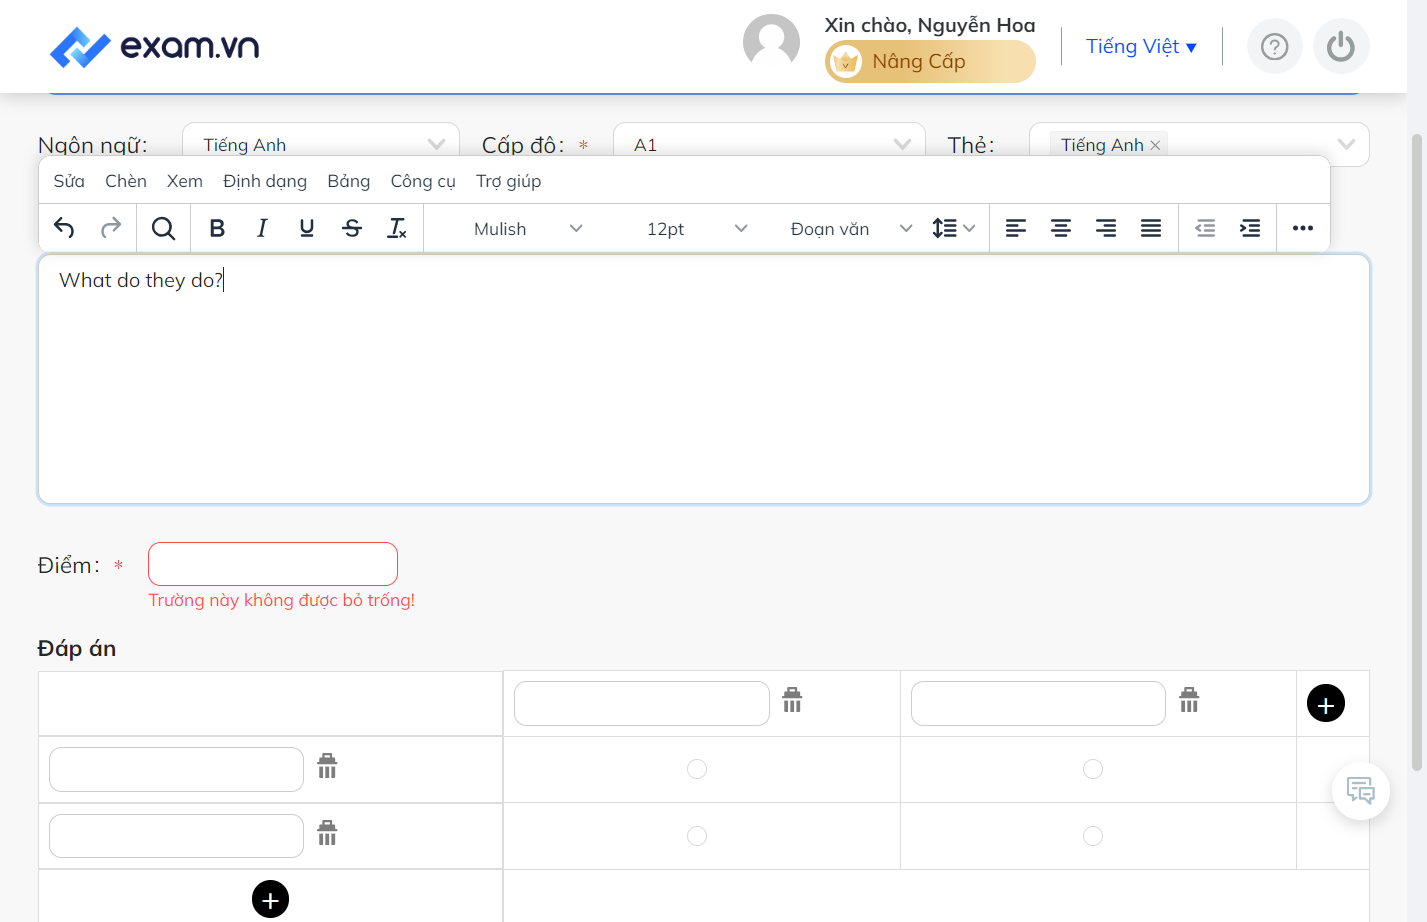Select first row, first column radio
The height and width of the screenshot is (922, 1427).
click(x=697, y=769)
